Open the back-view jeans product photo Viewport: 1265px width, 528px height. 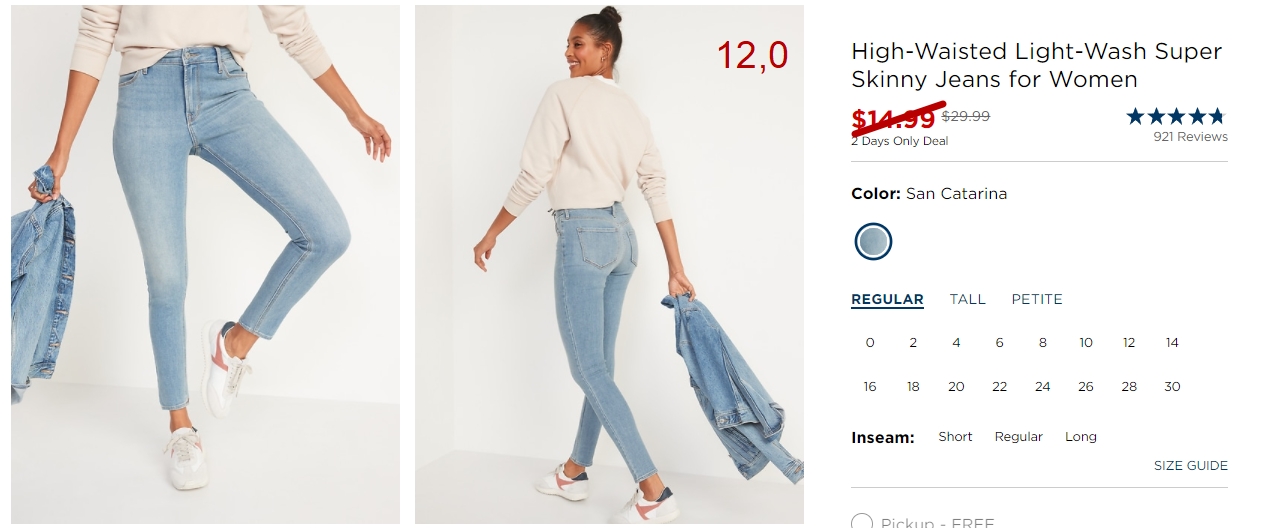pos(609,264)
